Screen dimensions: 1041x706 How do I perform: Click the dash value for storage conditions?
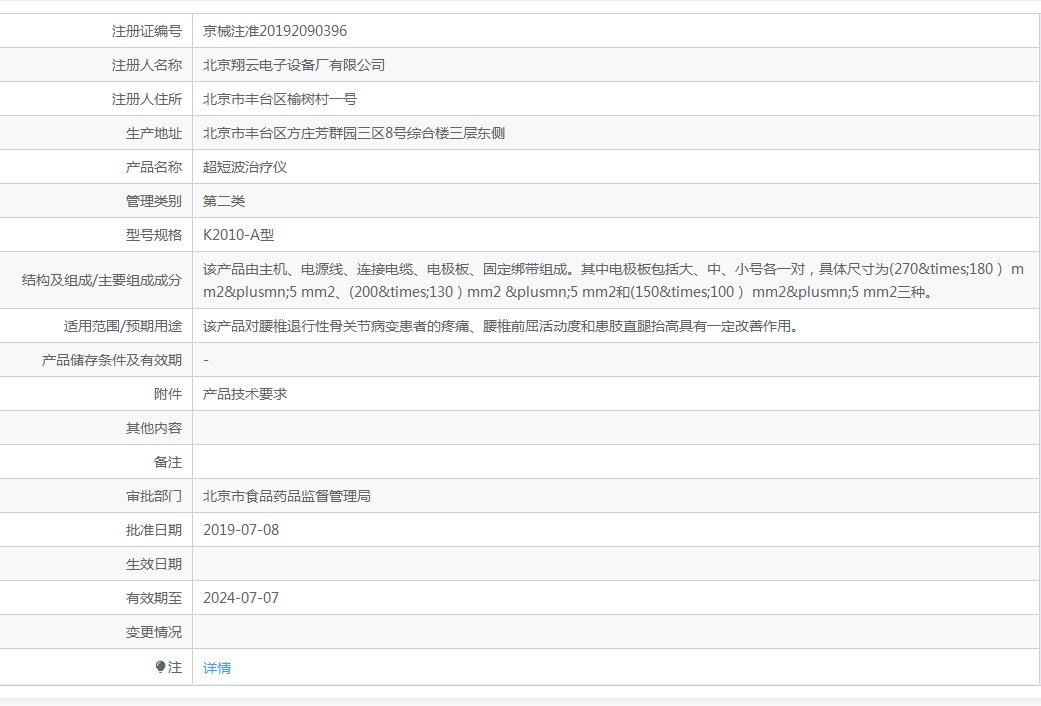point(206,361)
